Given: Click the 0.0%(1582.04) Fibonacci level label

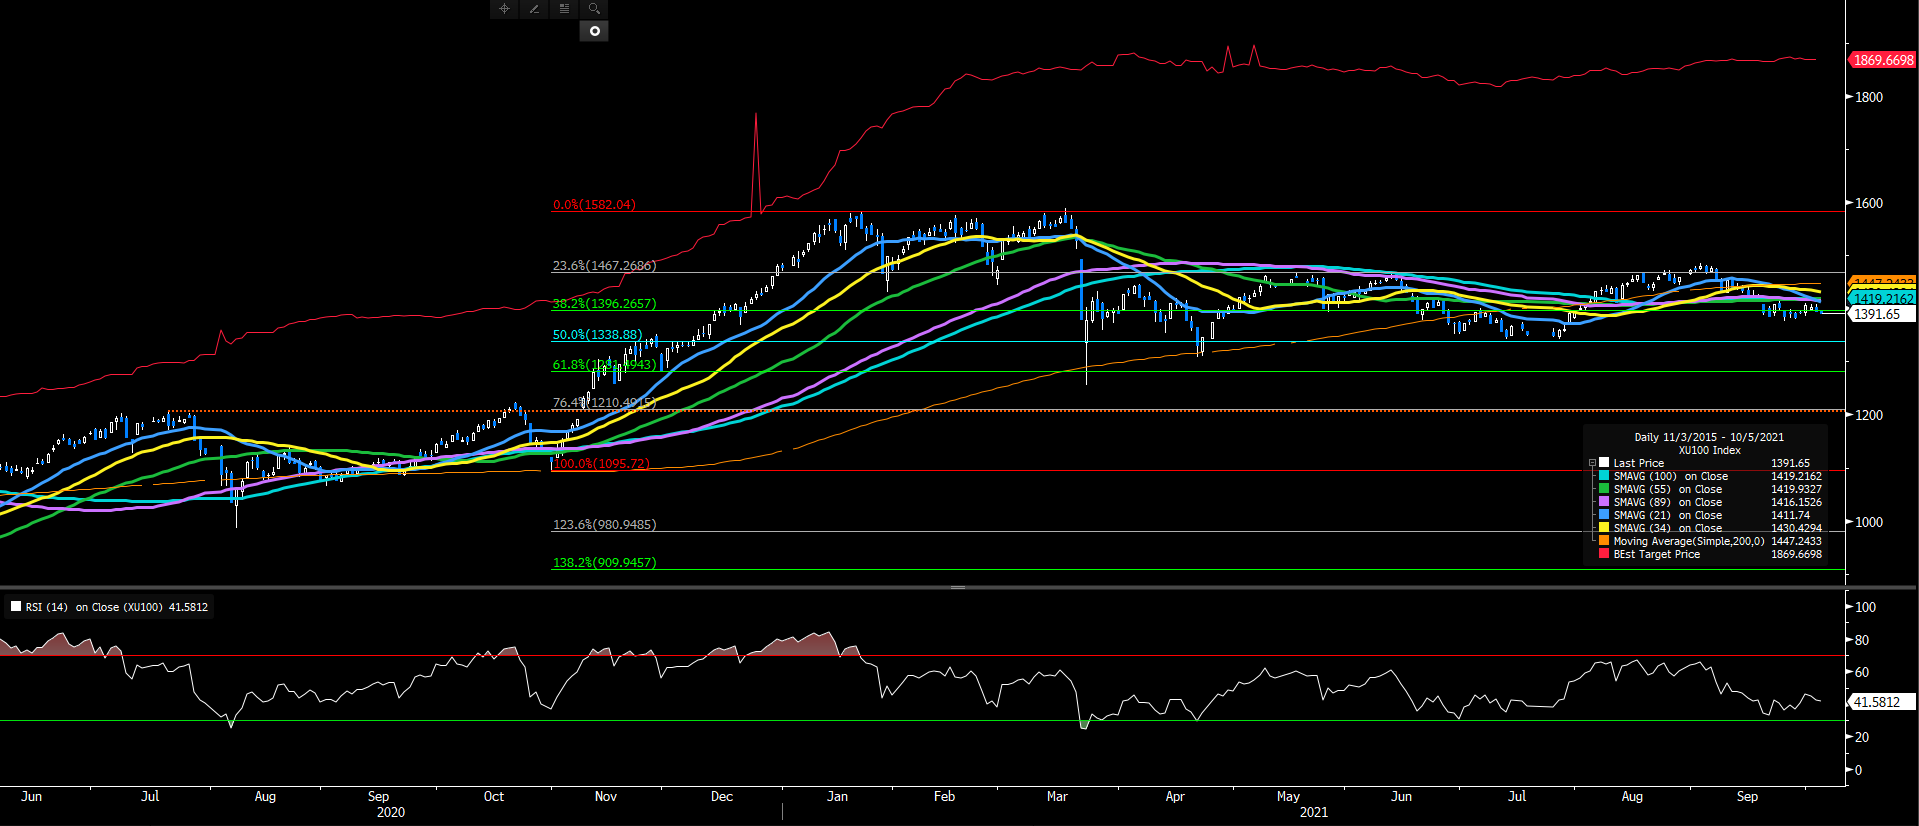Looking at the screenshot, I should [594, 205].
